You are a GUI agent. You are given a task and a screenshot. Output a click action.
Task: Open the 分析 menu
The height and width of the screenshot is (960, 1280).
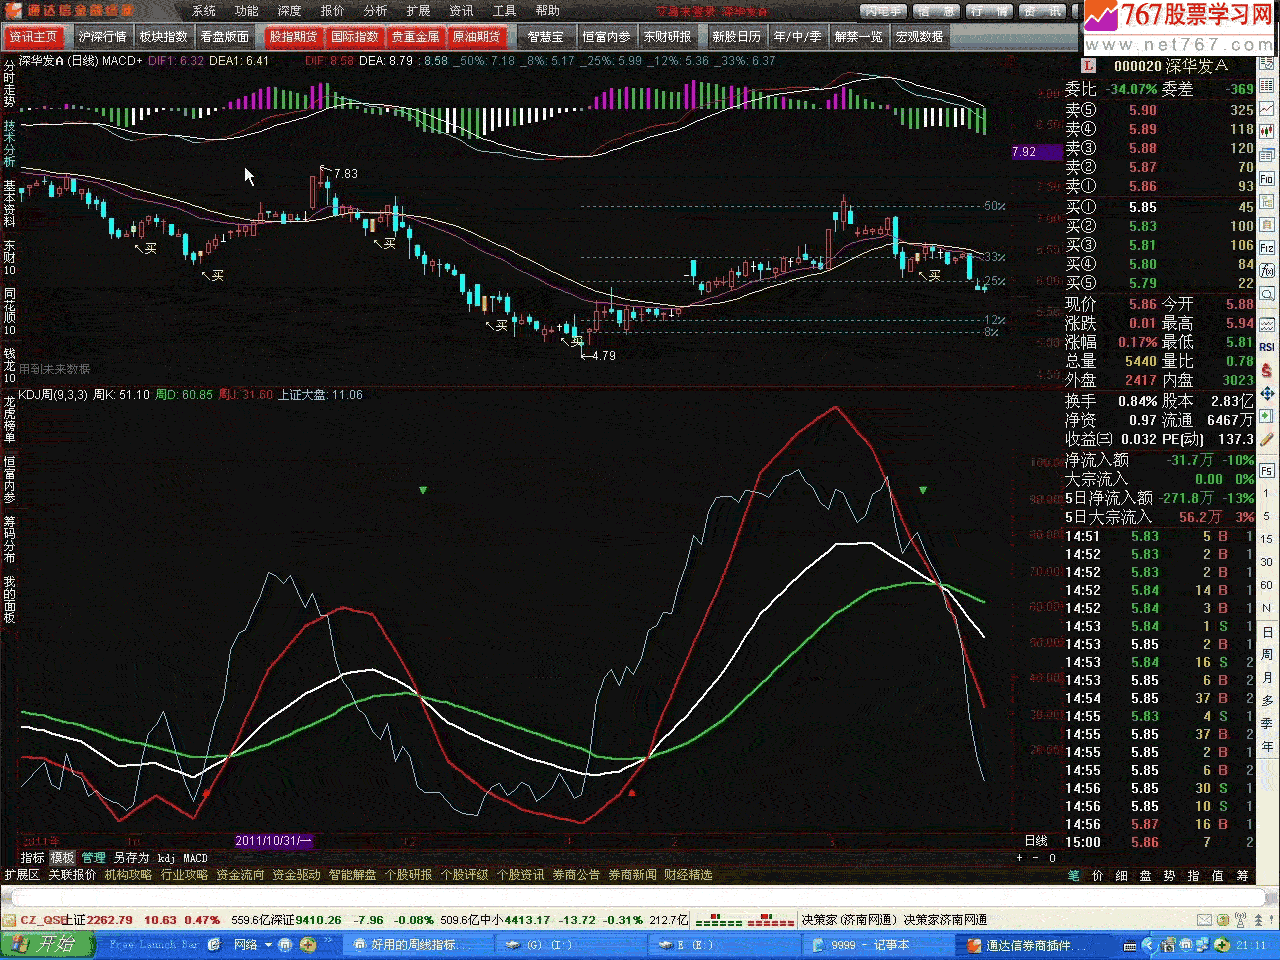point(375,11)
